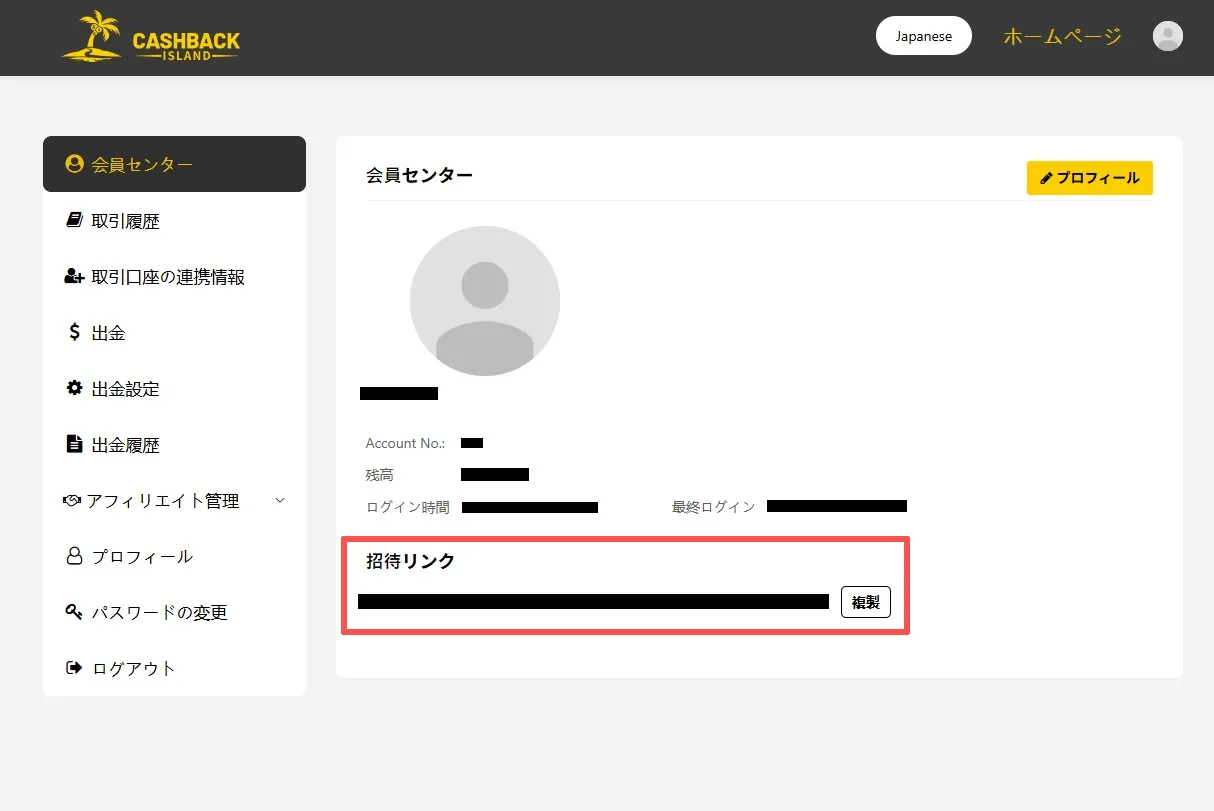Click the redacted invitation link text

593,602
